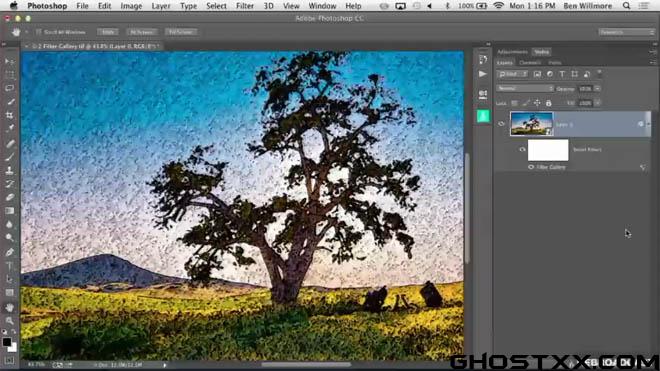
Task: Toggle adjustment layer filter
Action: pos(550,74)
